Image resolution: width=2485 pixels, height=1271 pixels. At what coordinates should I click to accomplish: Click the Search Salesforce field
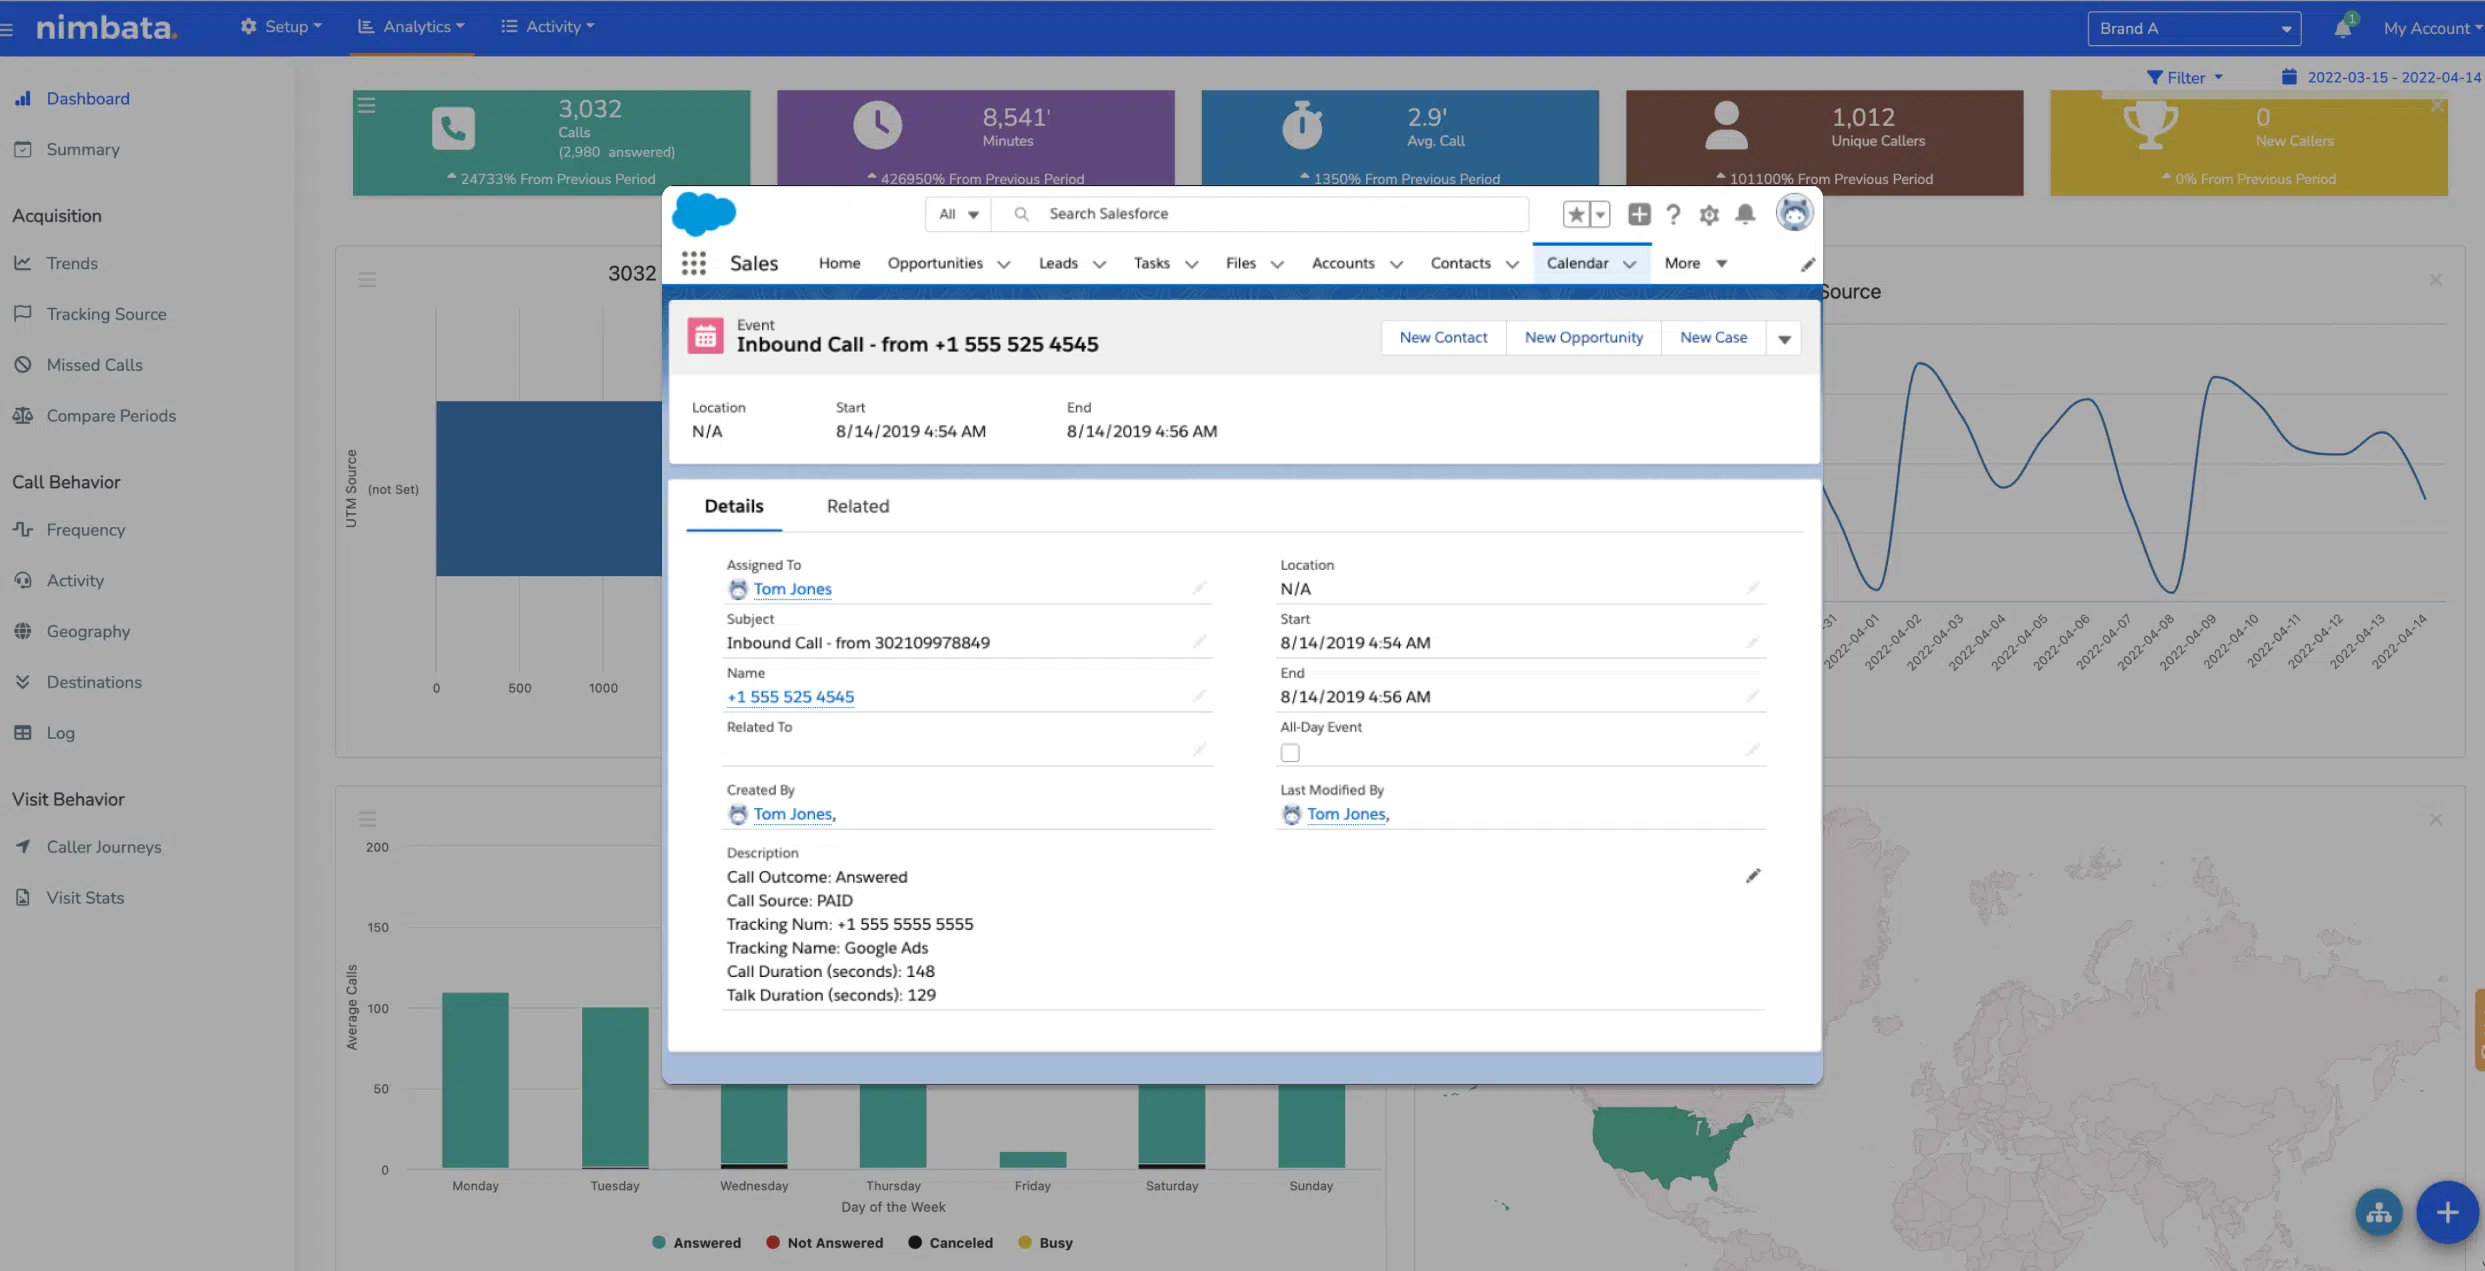(x=1260, y=214)
